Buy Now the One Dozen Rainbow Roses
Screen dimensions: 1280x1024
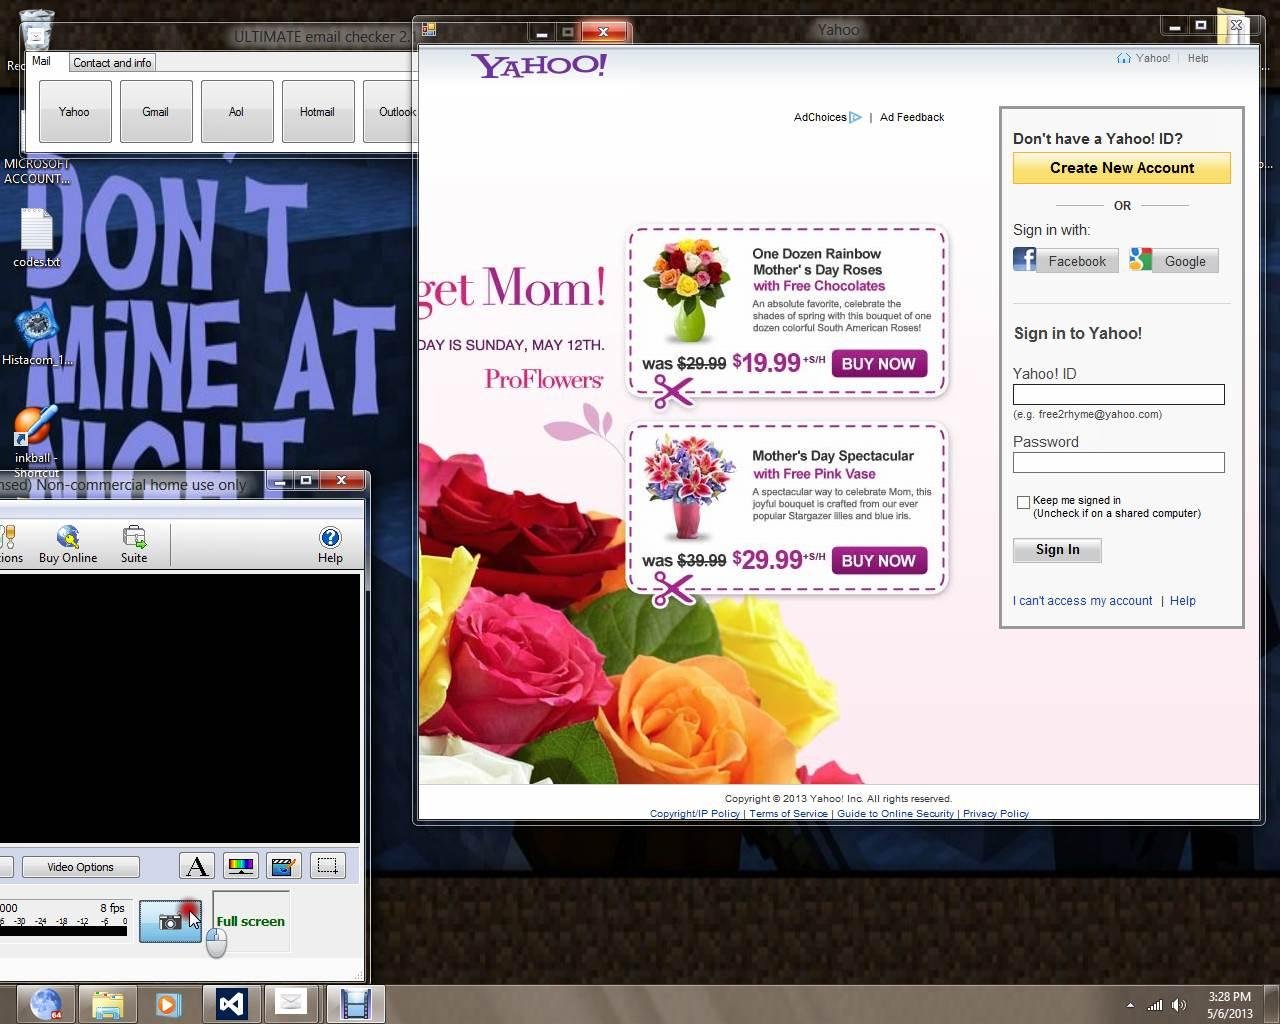click(x=878, y=364)
